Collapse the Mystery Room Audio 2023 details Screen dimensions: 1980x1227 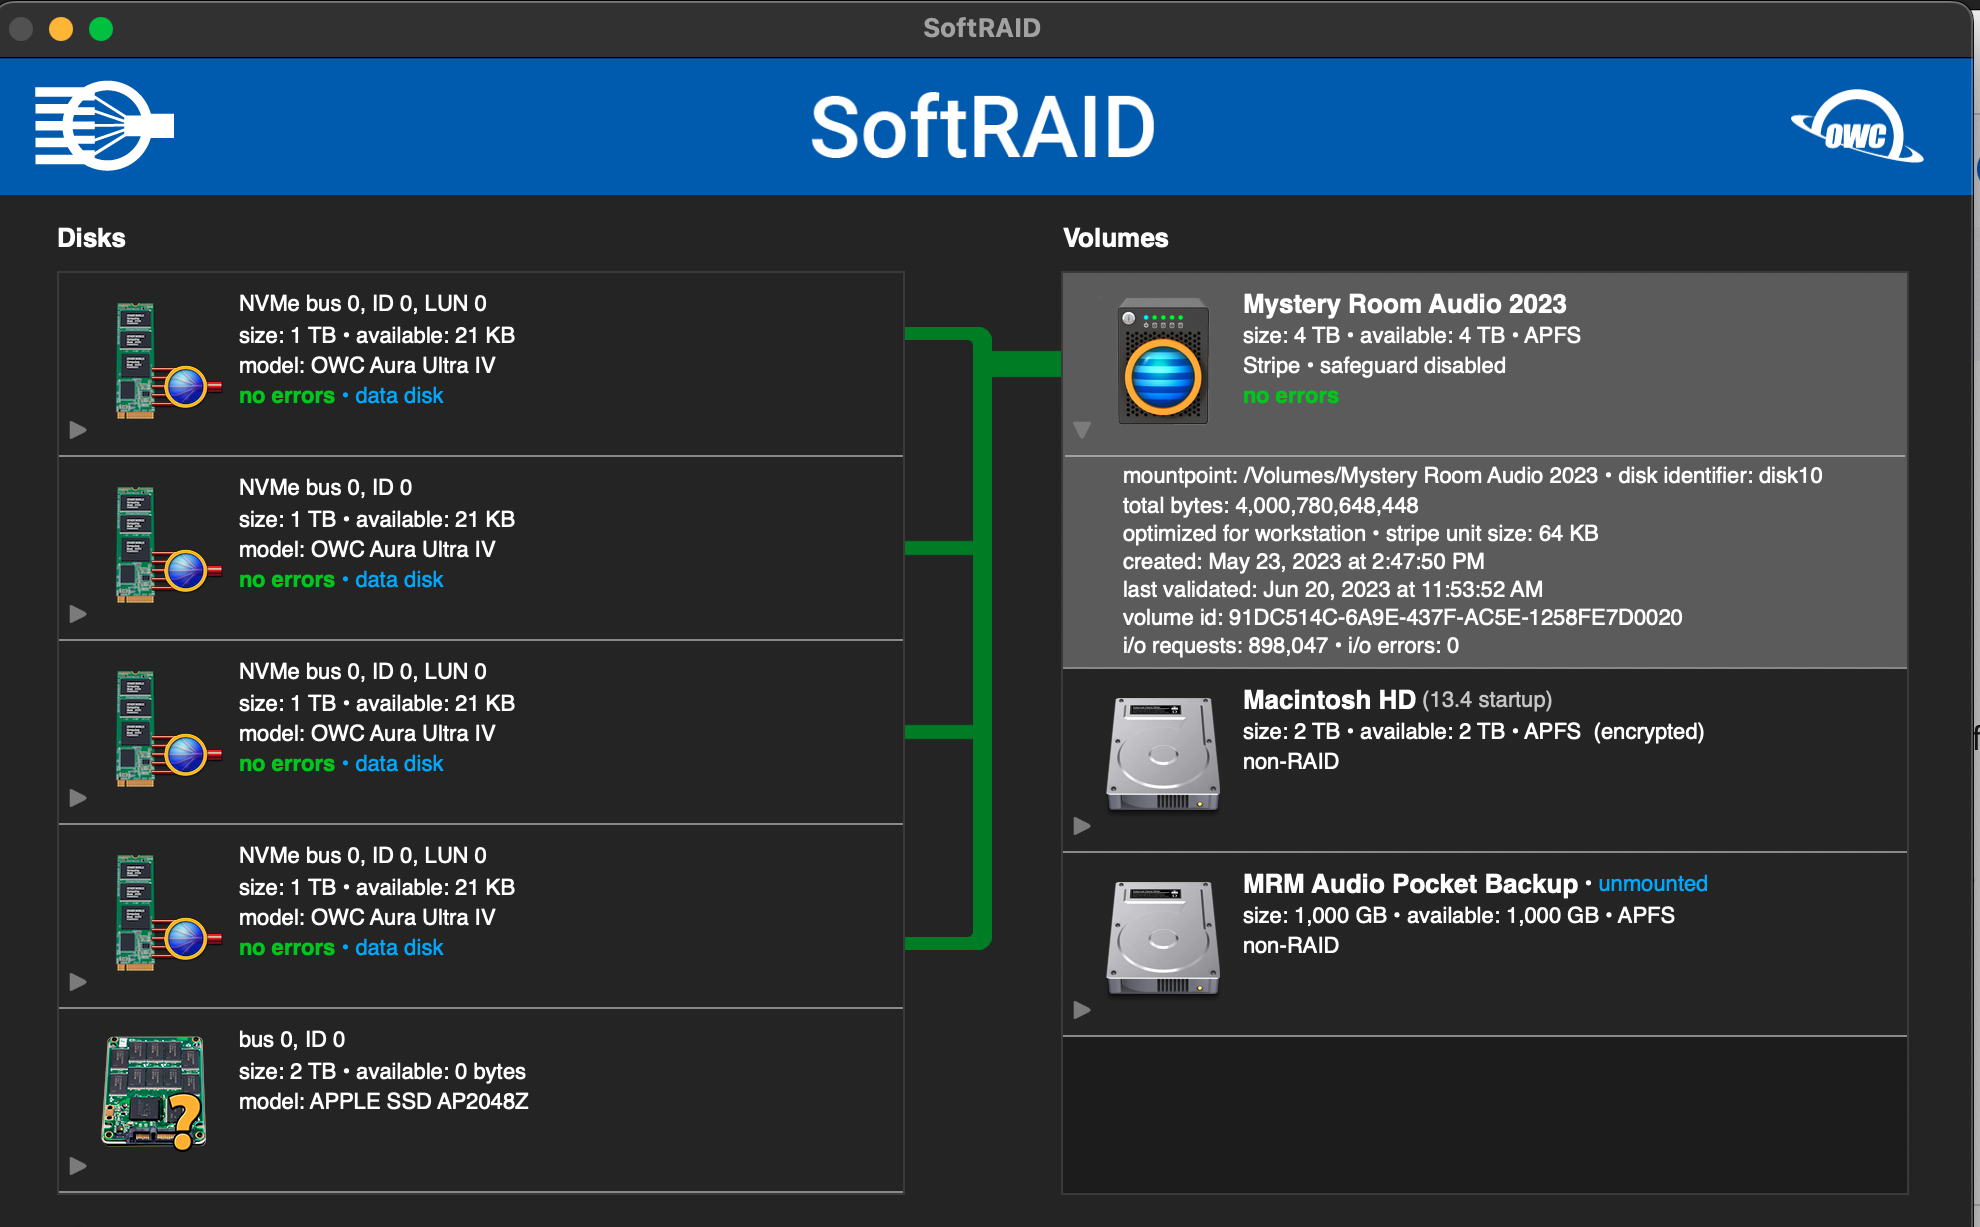1081,430
